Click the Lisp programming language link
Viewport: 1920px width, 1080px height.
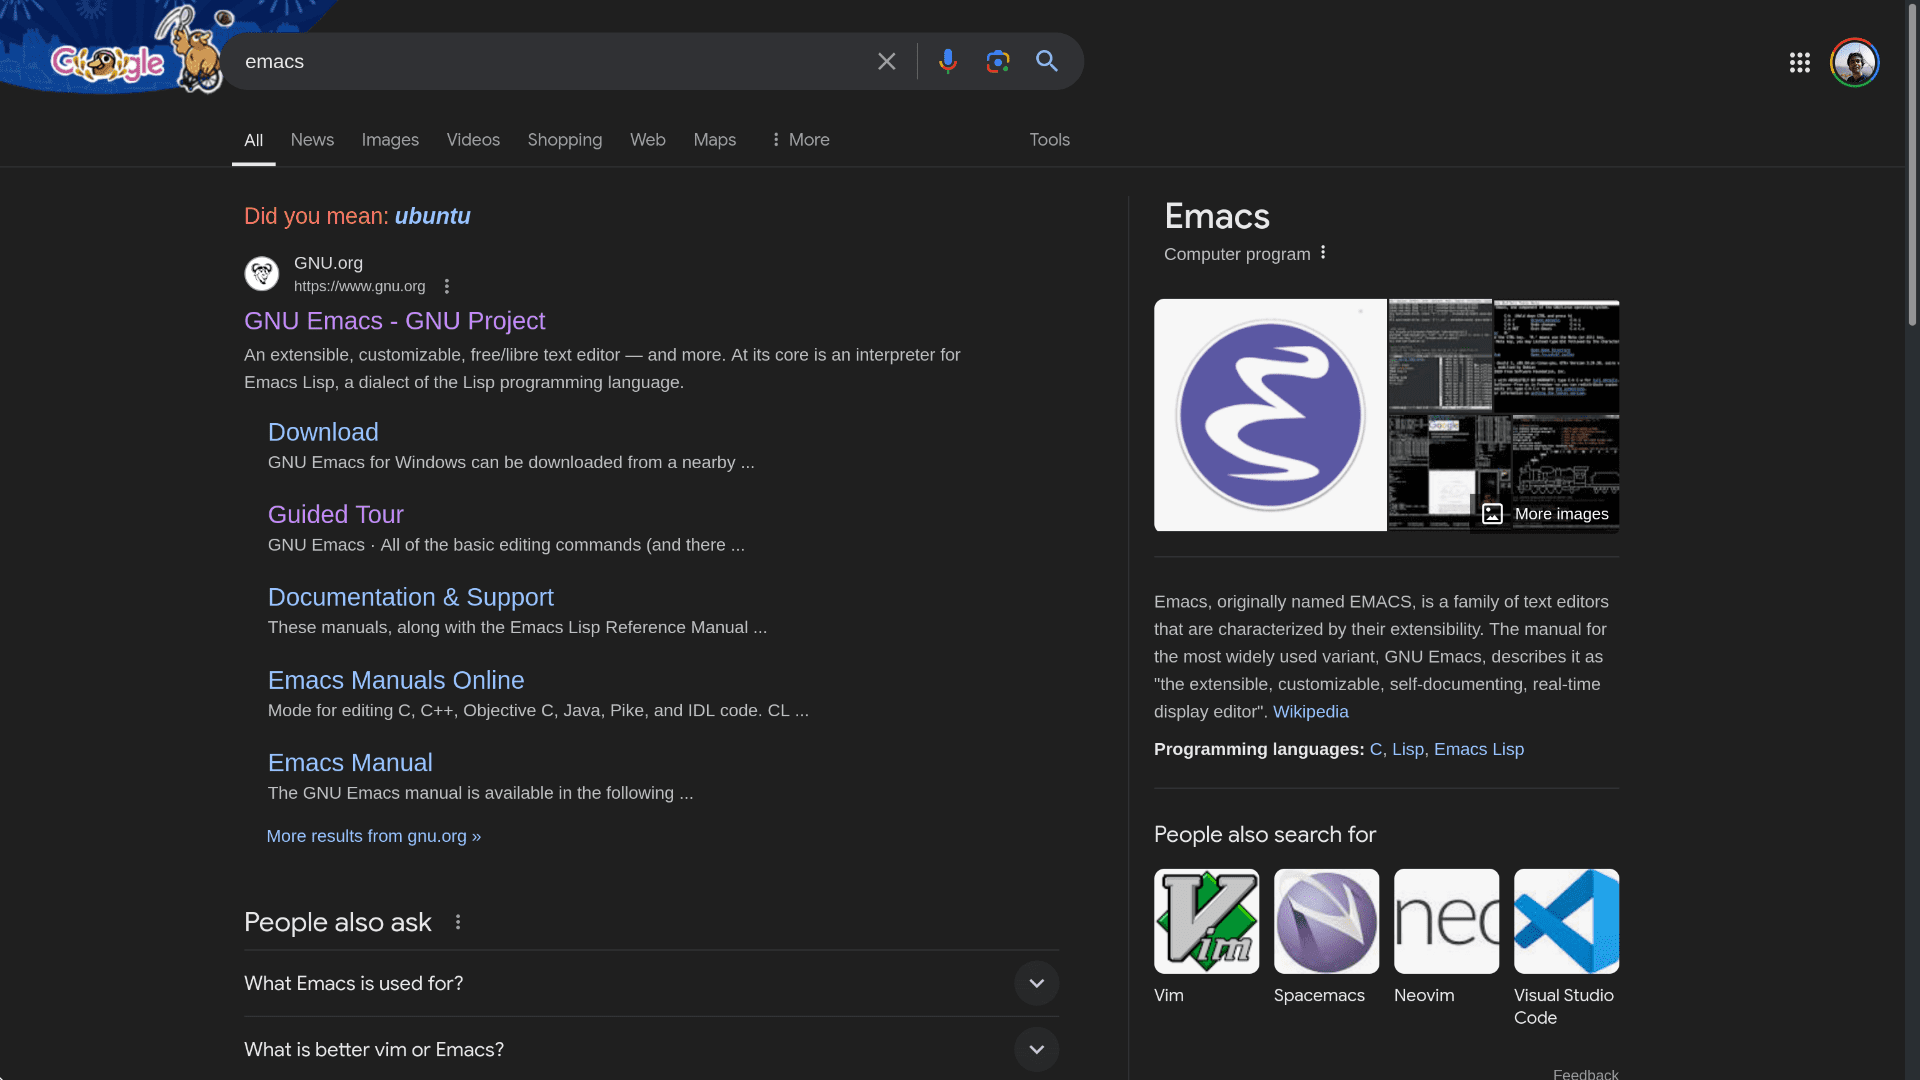coord(1408,750)
